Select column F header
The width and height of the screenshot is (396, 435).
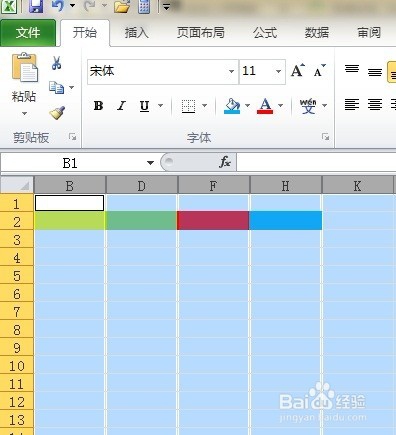tap(214, 186)
